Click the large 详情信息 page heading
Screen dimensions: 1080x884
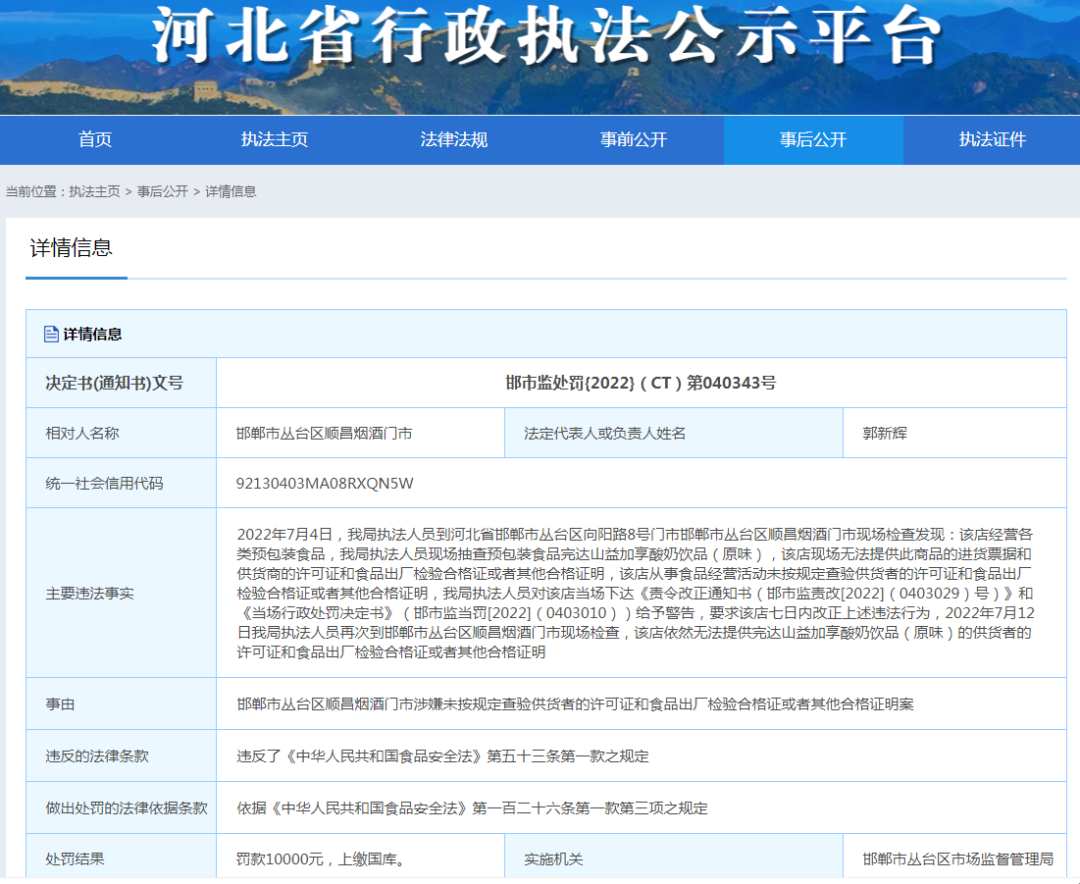click(x=71, y=248)
